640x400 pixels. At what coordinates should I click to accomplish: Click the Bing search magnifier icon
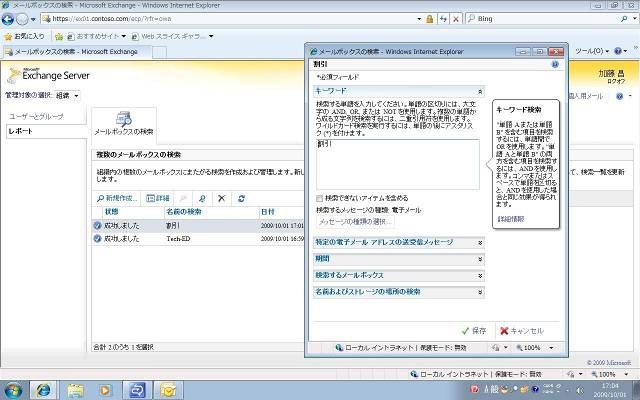coord(624,19)
